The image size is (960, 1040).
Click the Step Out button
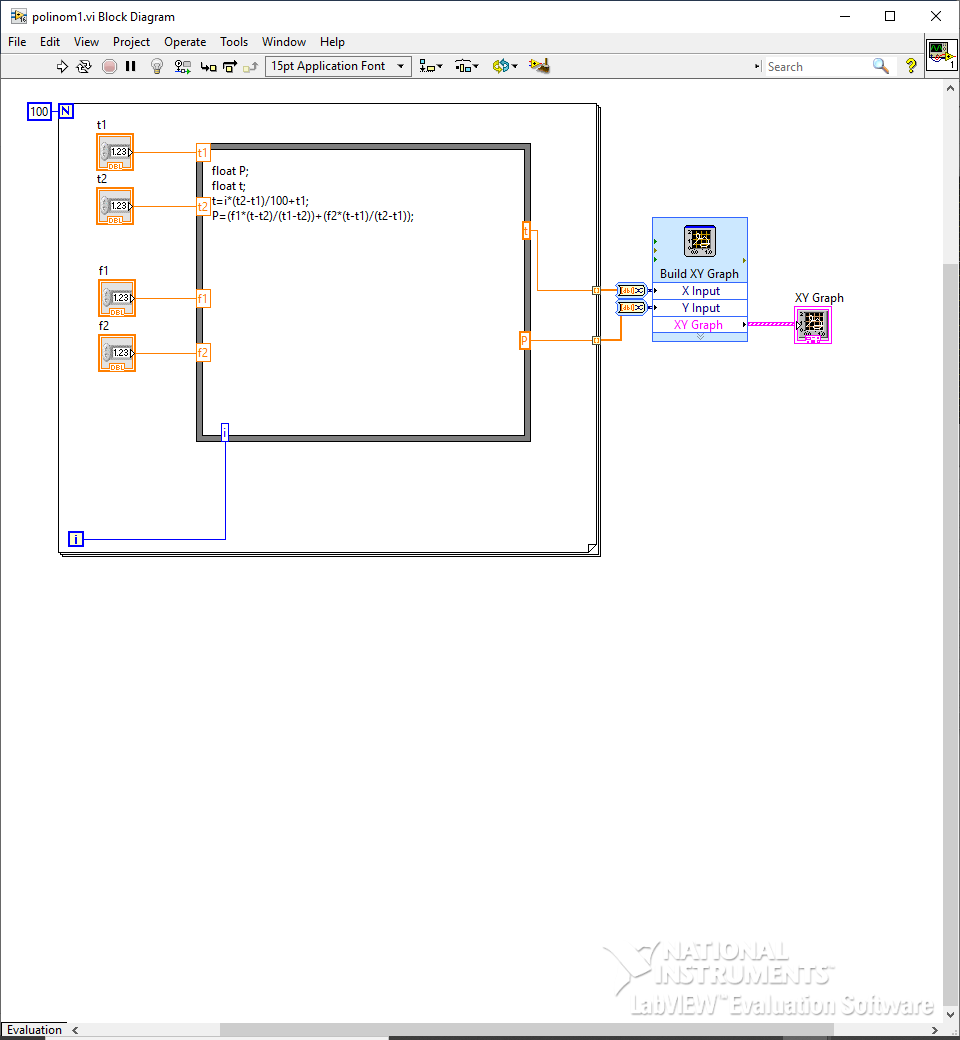click(x=250, y=67)
